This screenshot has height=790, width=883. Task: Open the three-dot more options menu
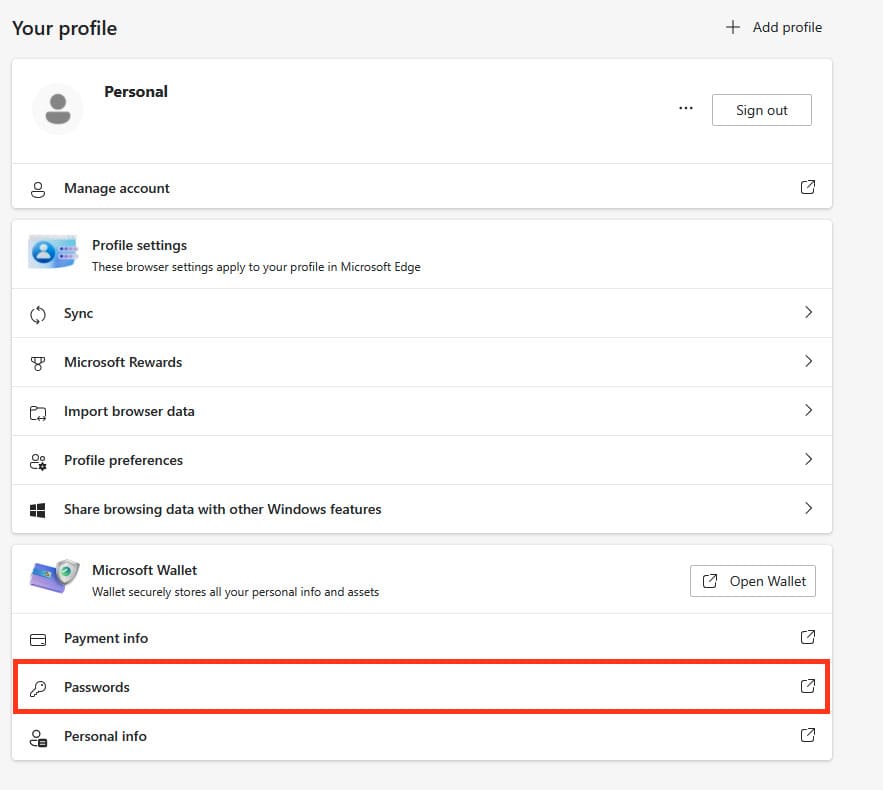685,109
